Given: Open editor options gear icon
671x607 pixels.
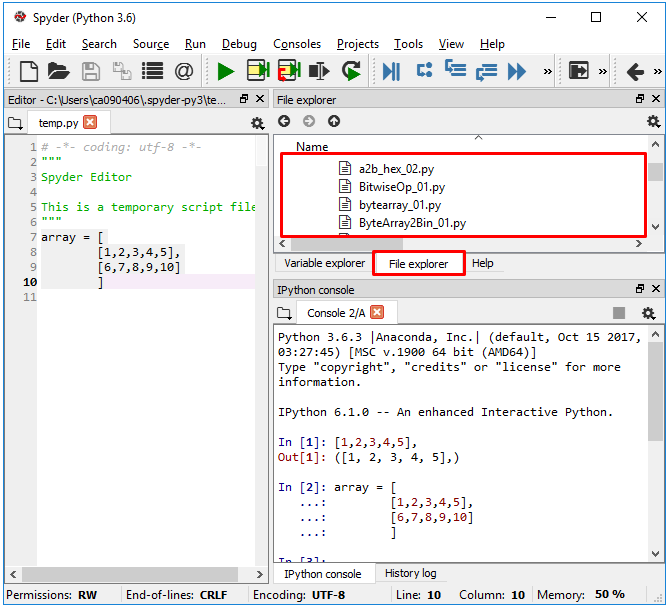Looking at the screenshot, I should click(x=257, y=124).
